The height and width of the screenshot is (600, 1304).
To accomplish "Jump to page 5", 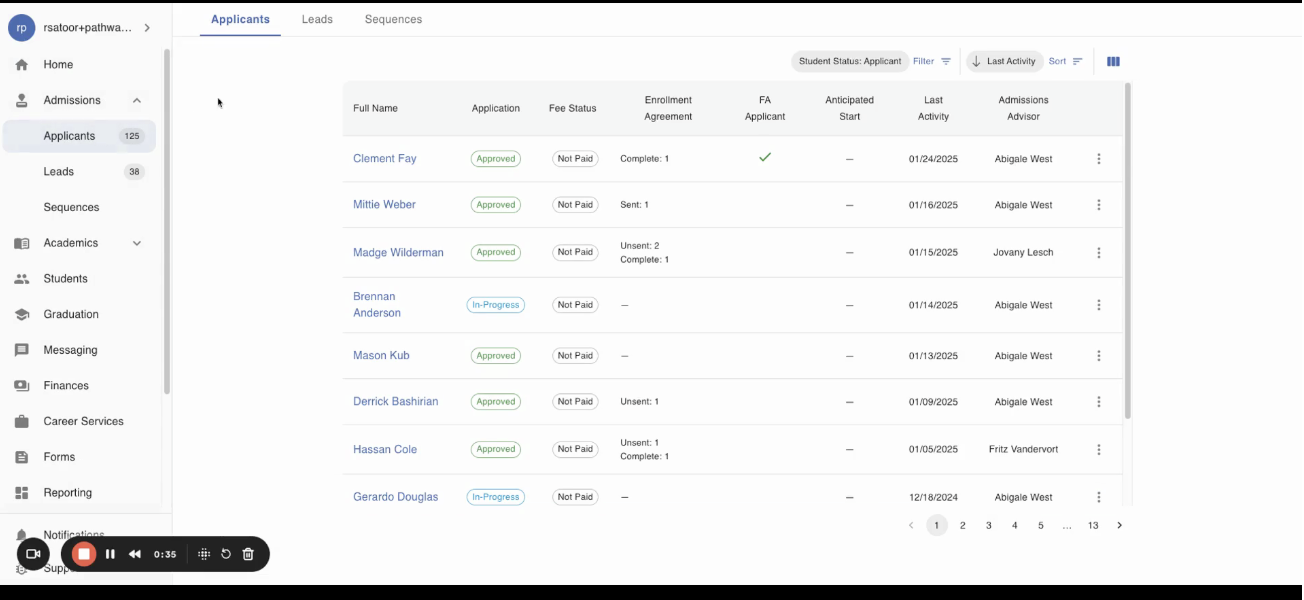I will 1041,526.
